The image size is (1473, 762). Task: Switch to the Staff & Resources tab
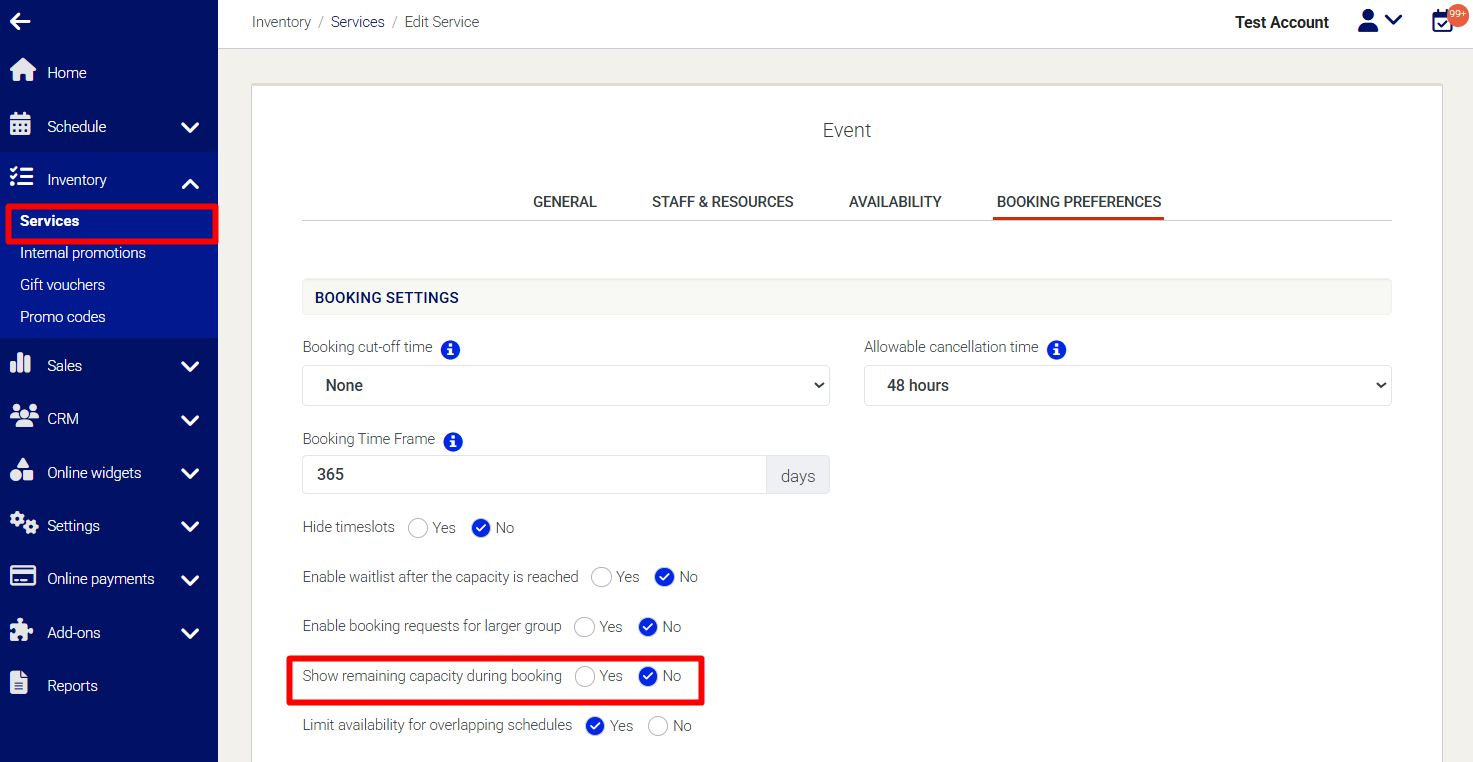722,202
